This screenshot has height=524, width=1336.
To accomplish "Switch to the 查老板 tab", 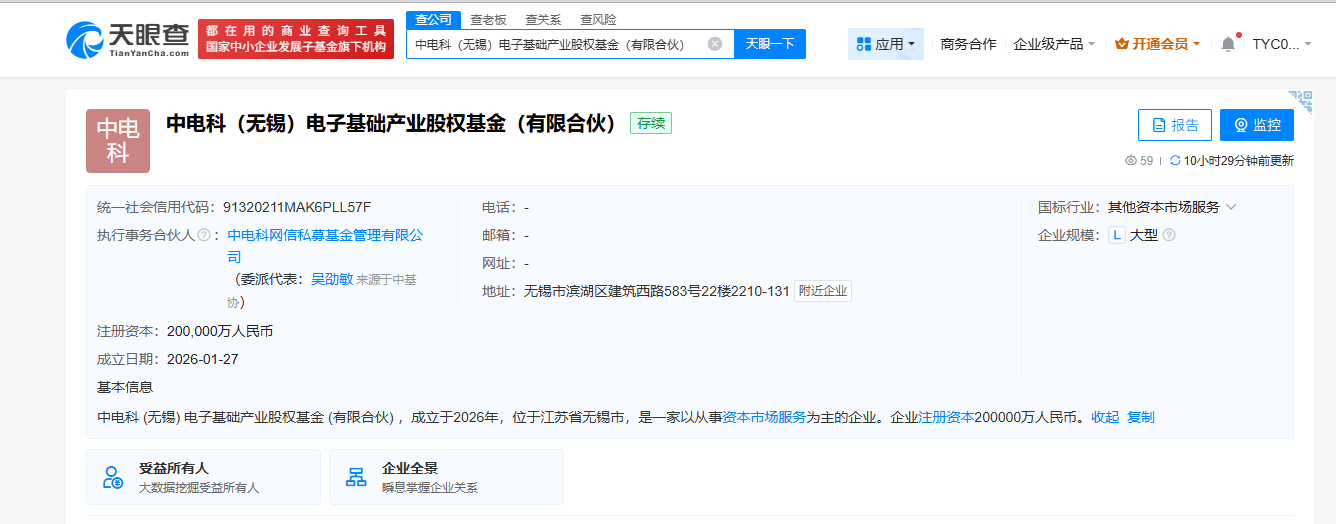I will pyautogui.click(x=489, y=19).
